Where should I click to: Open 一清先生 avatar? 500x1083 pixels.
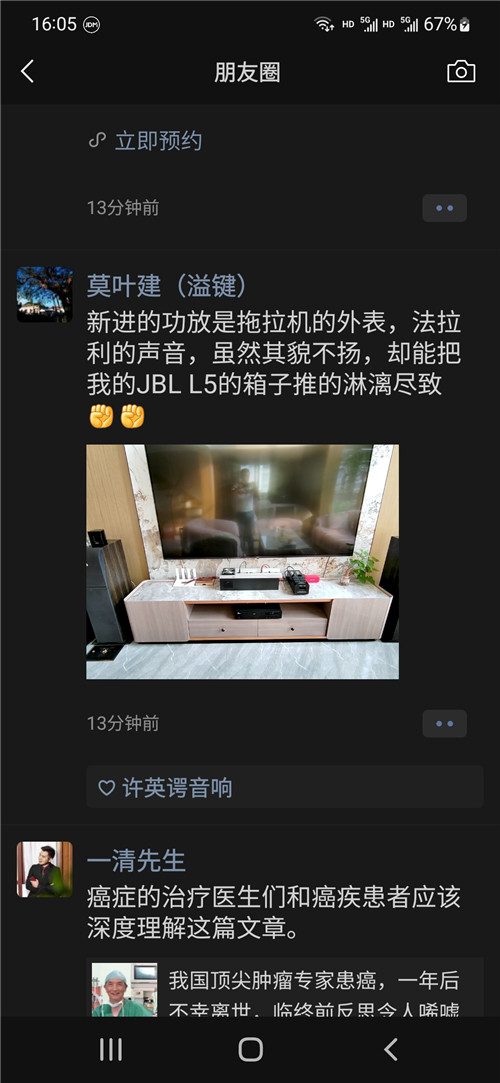tap(45, 869)
